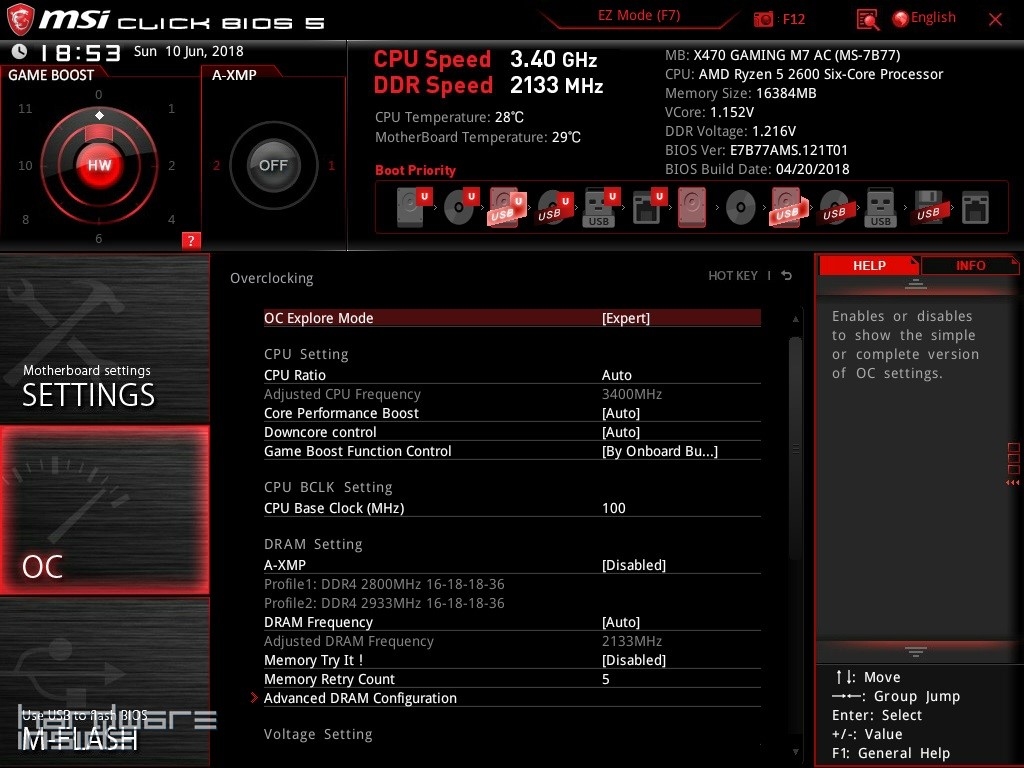Select the legacy network boot icon
The height and width of the screenshot is (768, 1024).
975,208
